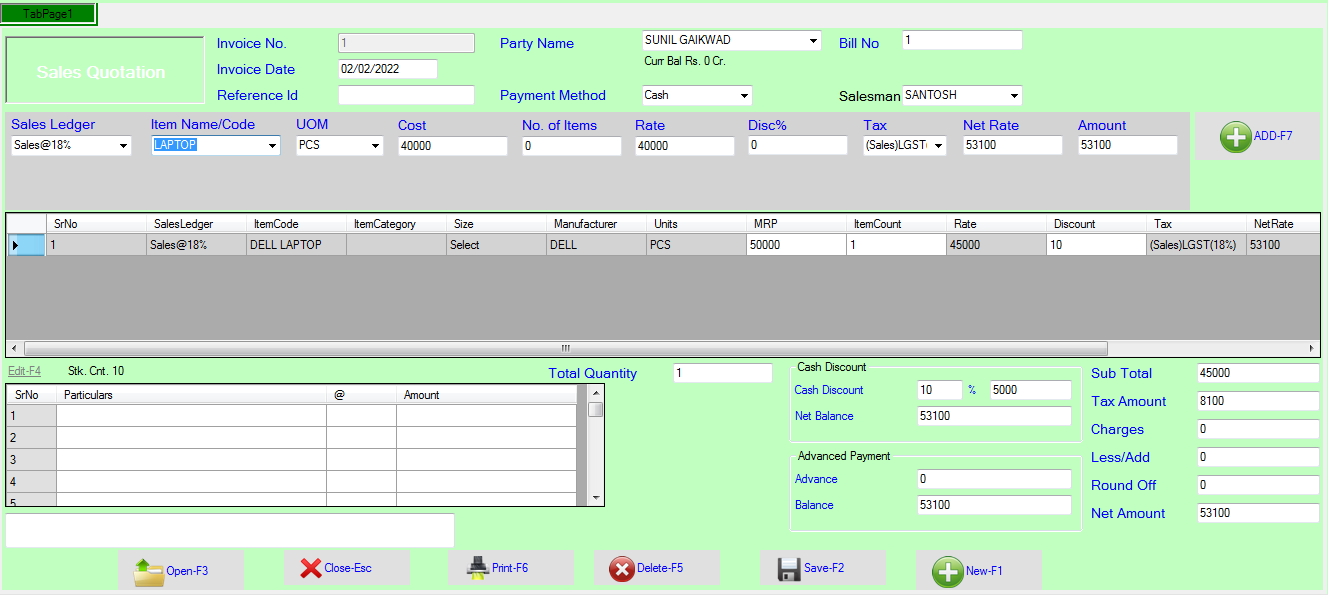Expand the Sales Ledger dropdown
The height and width of the screenshot is (596, 1328).
124,146
